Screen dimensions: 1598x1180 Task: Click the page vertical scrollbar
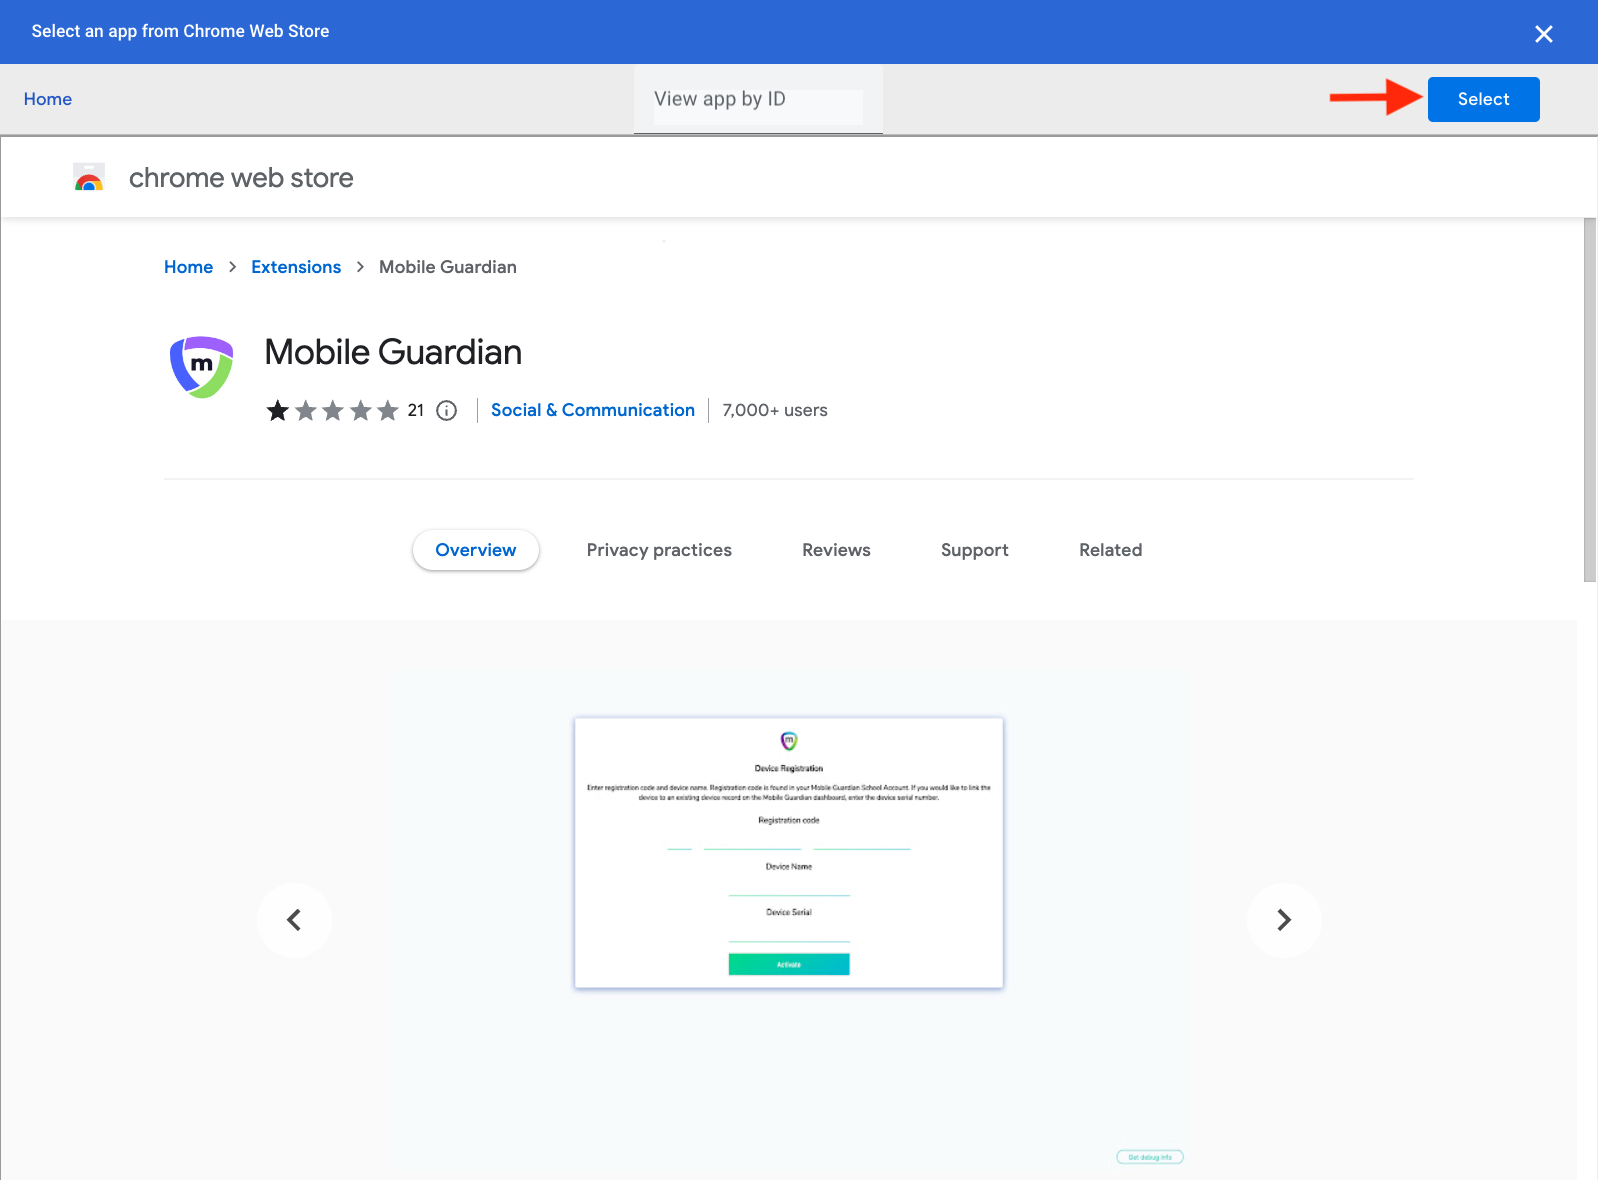(1590, 400)
